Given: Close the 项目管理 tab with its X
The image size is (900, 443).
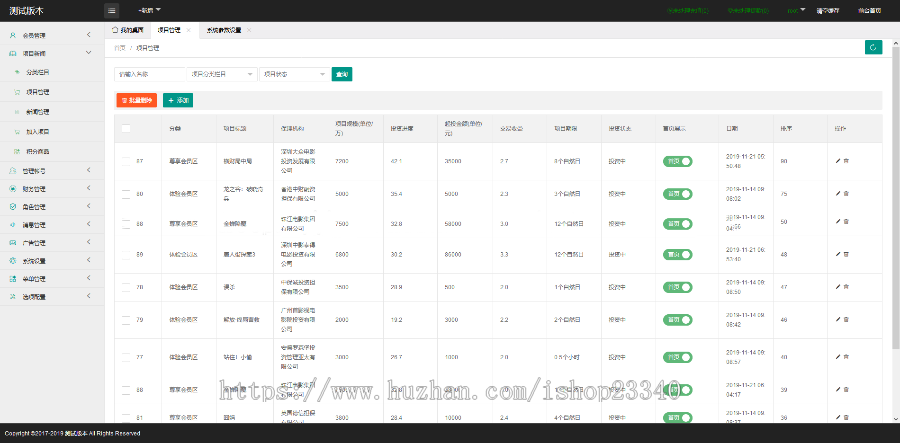Looking at the screenshot, I should pyautogui.click(x=187, y=30).
